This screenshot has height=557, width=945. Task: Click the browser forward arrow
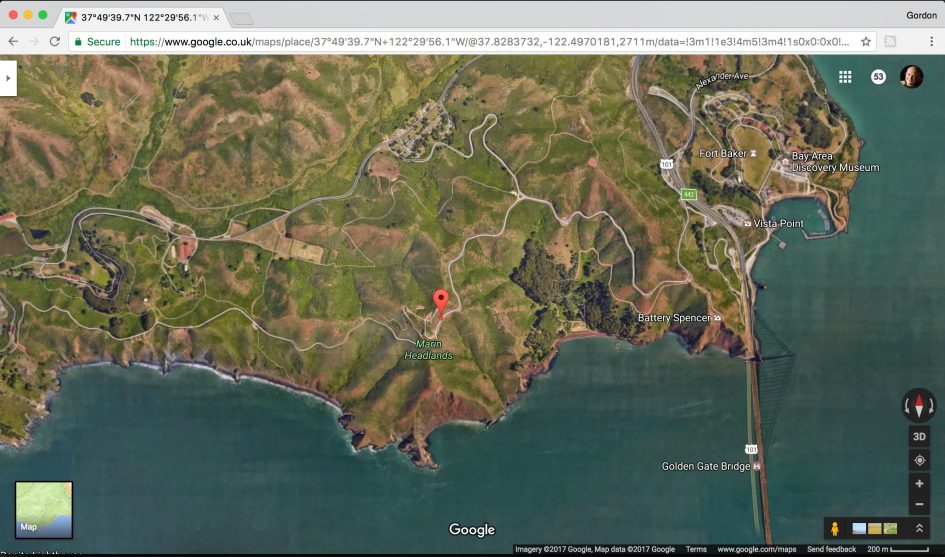[x=34, y=42]
